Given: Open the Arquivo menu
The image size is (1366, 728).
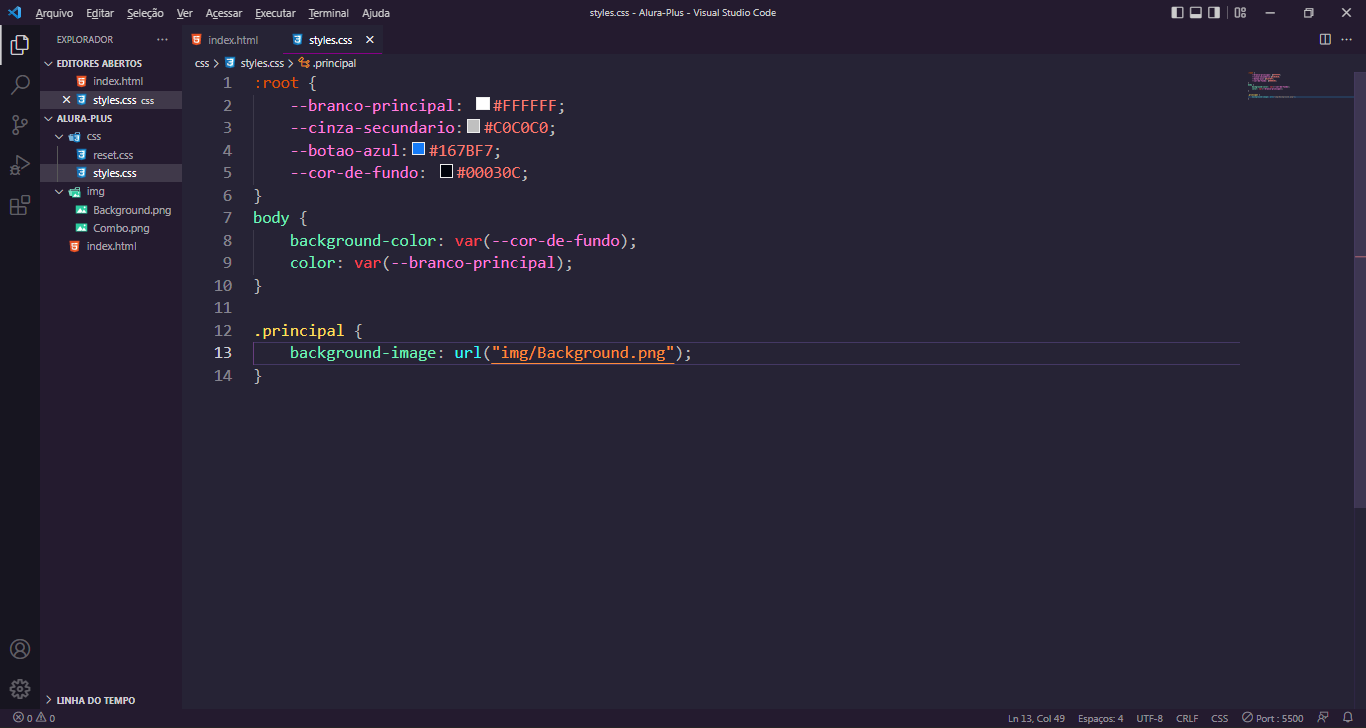Looking at the screenshot, I should 54,13.
